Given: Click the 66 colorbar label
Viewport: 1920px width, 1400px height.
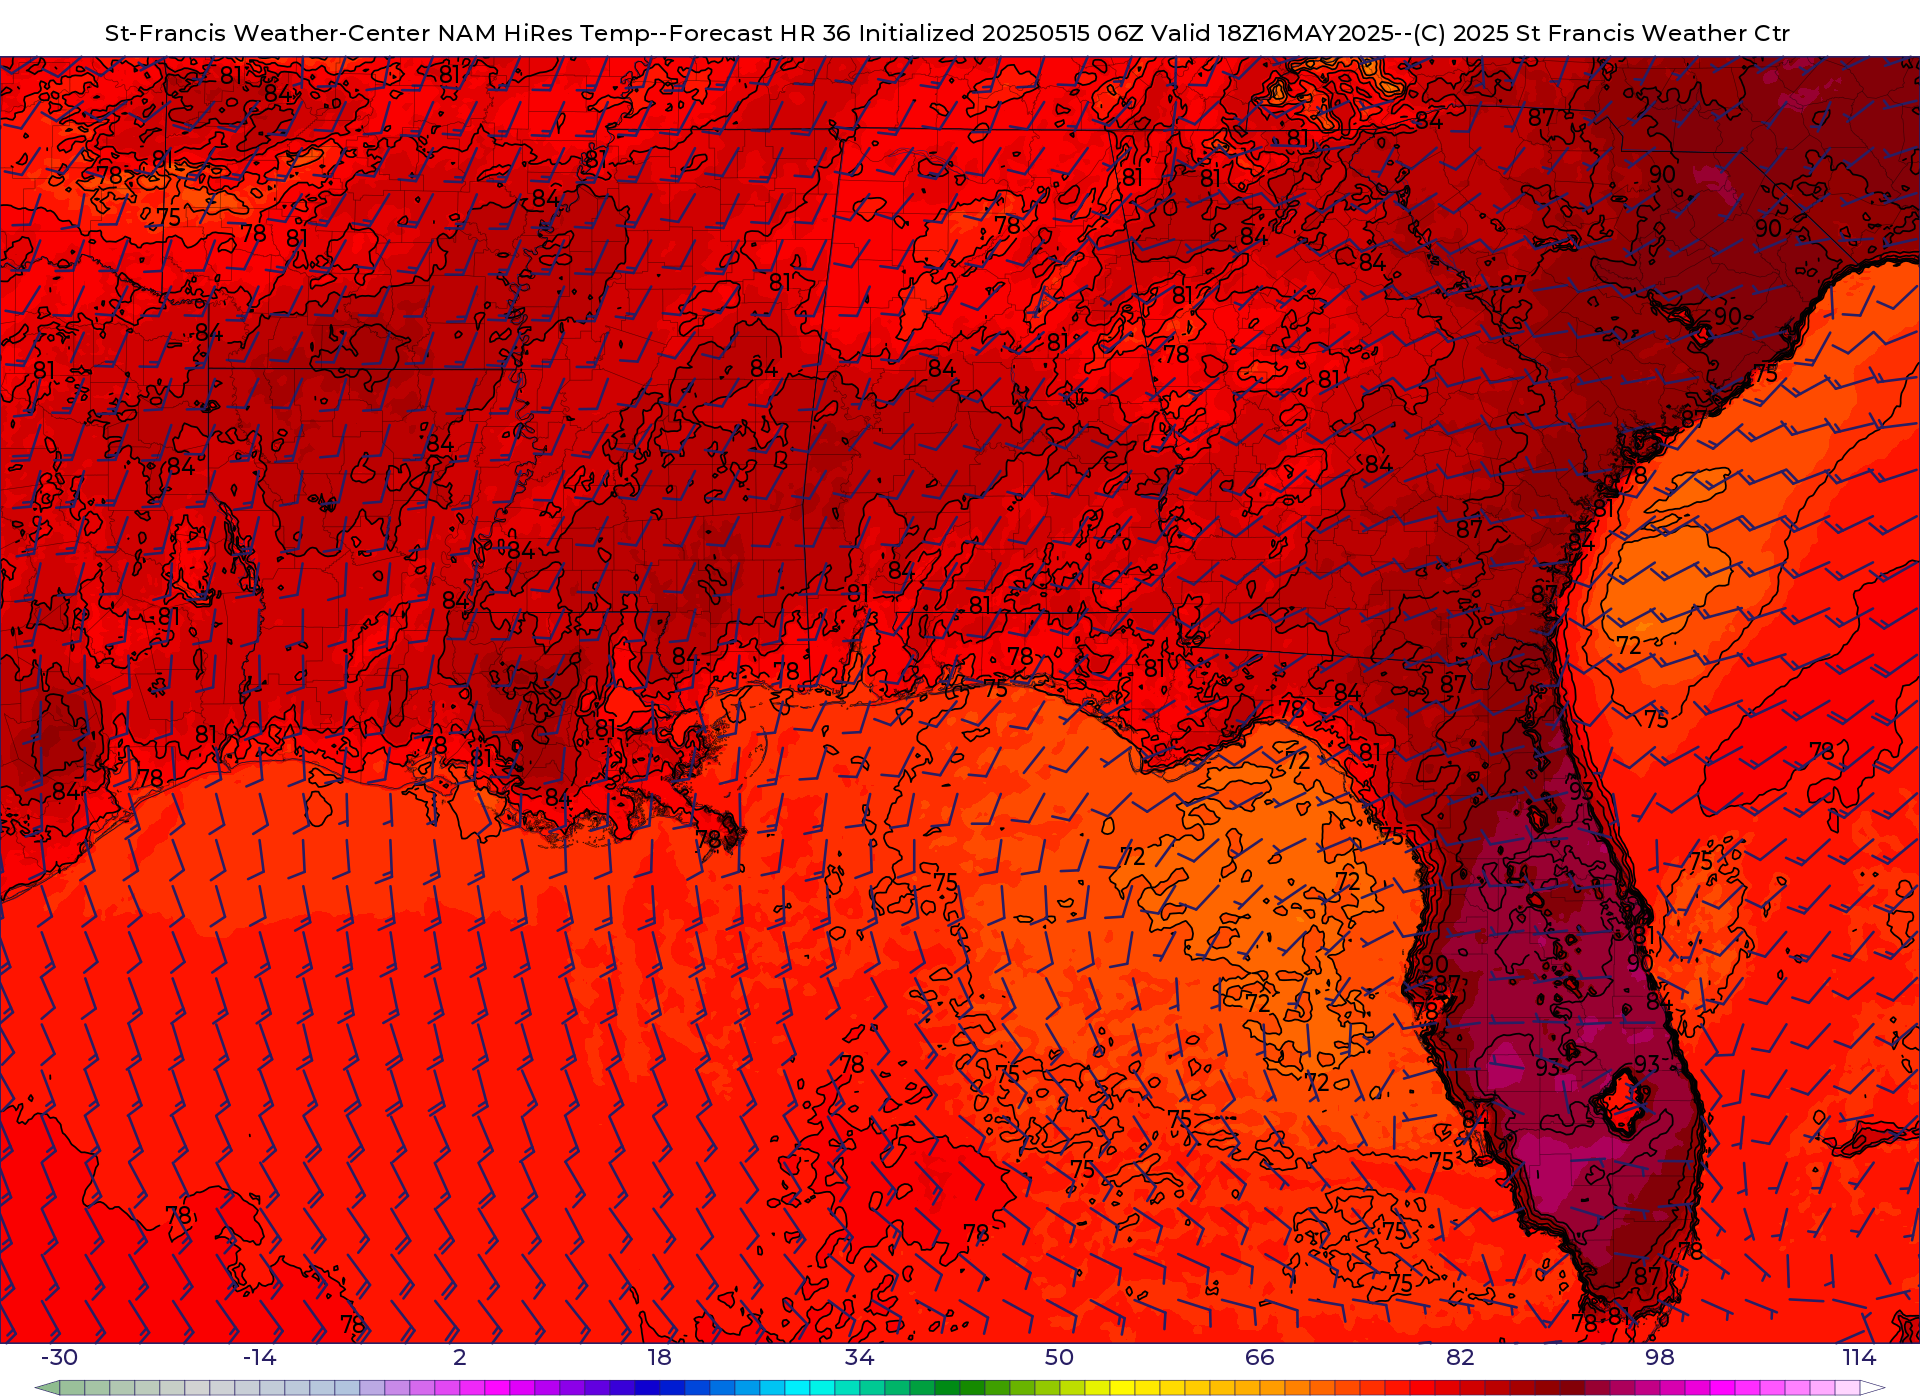Looking at the screenshot, I should (x=1260, y=1357).
